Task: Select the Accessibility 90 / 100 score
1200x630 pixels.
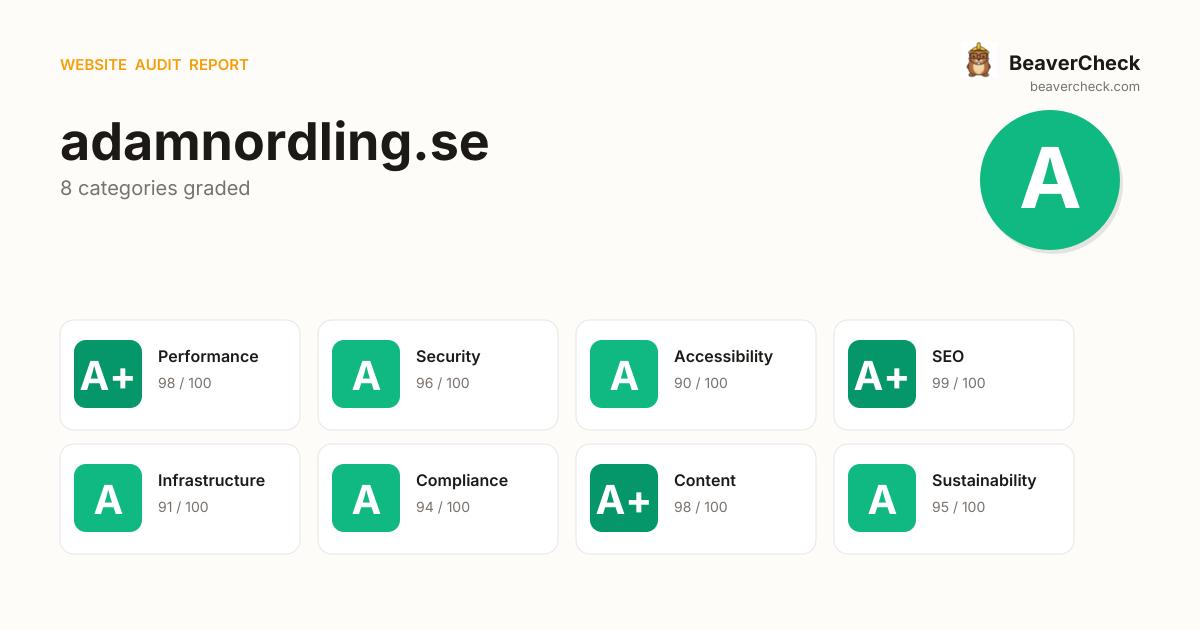Action: (701, 383)
